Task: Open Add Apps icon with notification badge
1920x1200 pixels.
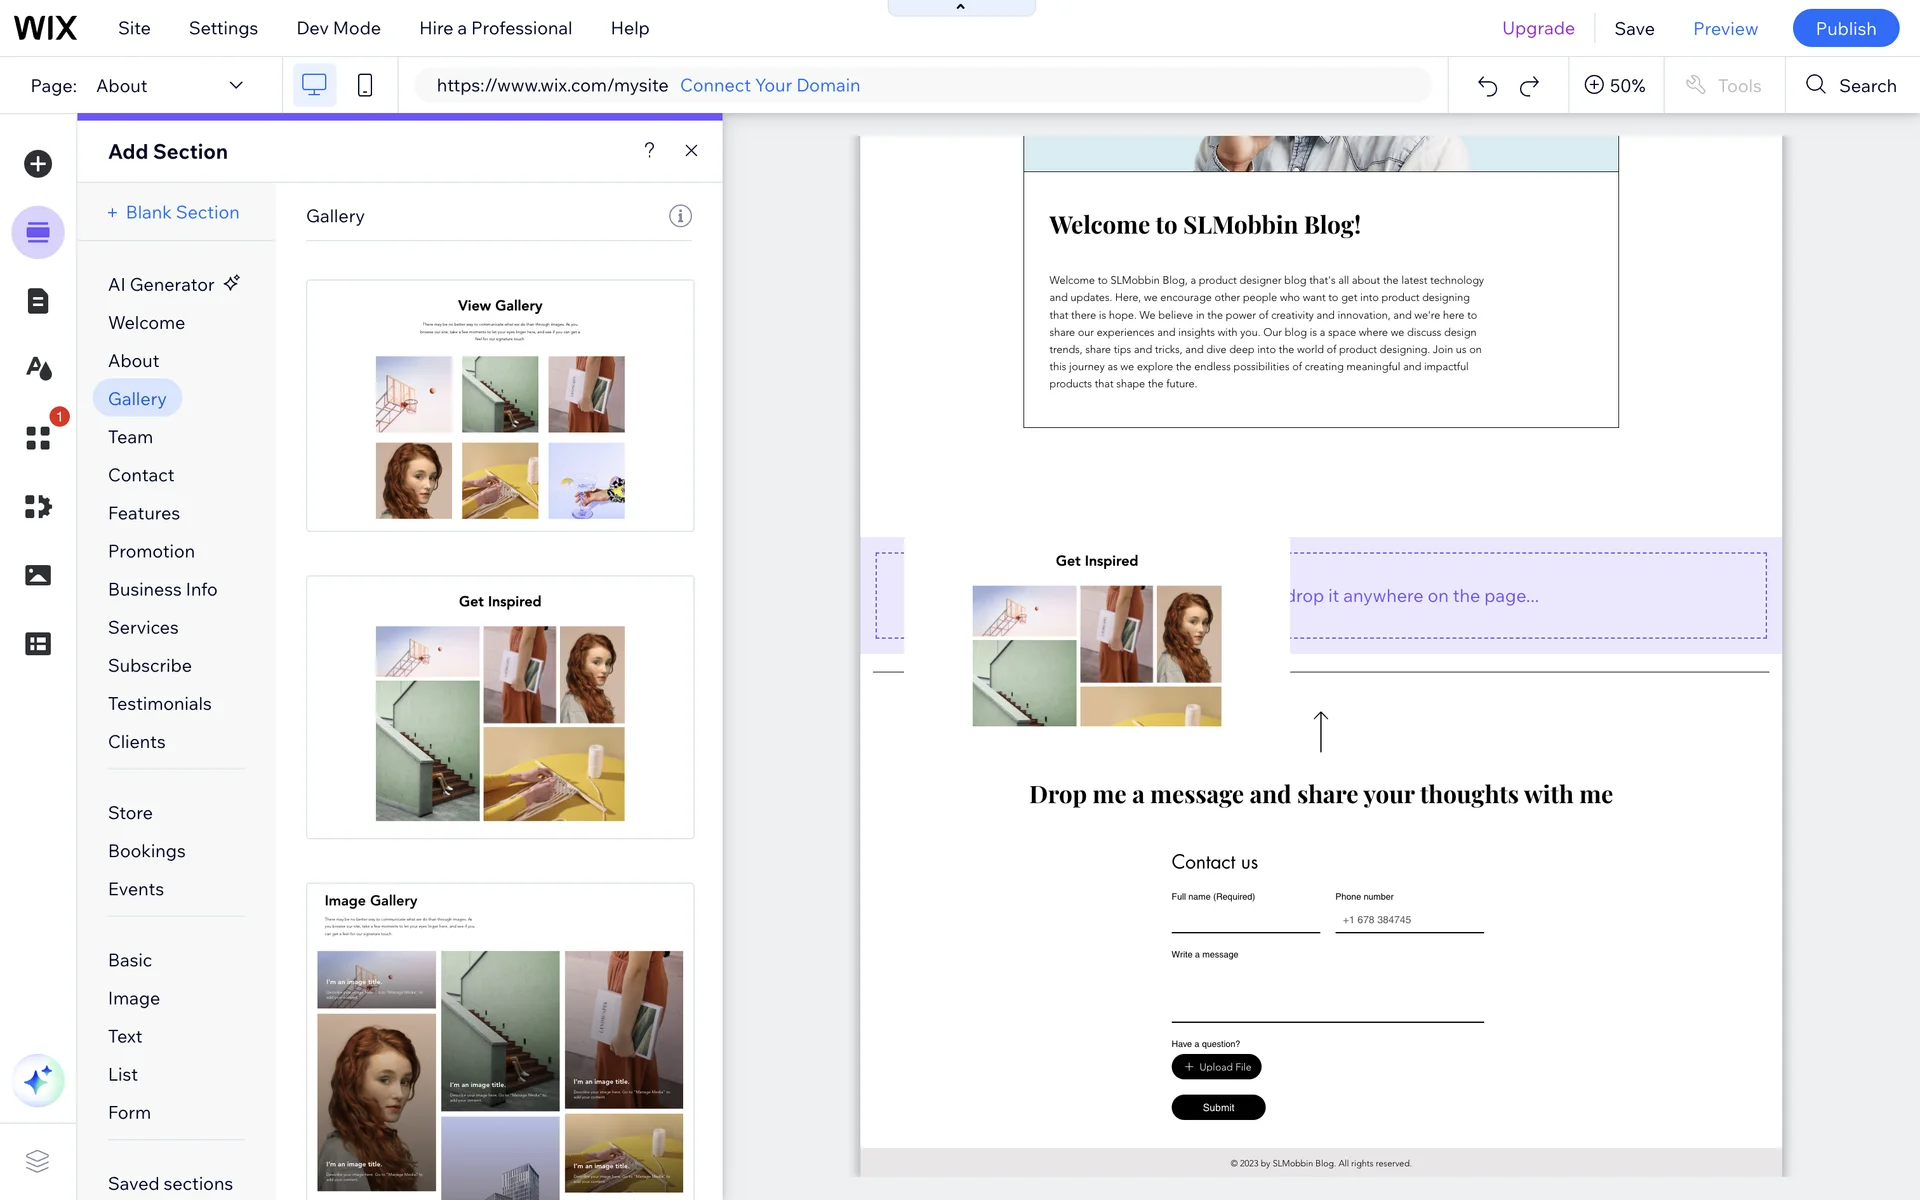Action: pos(38,438)
